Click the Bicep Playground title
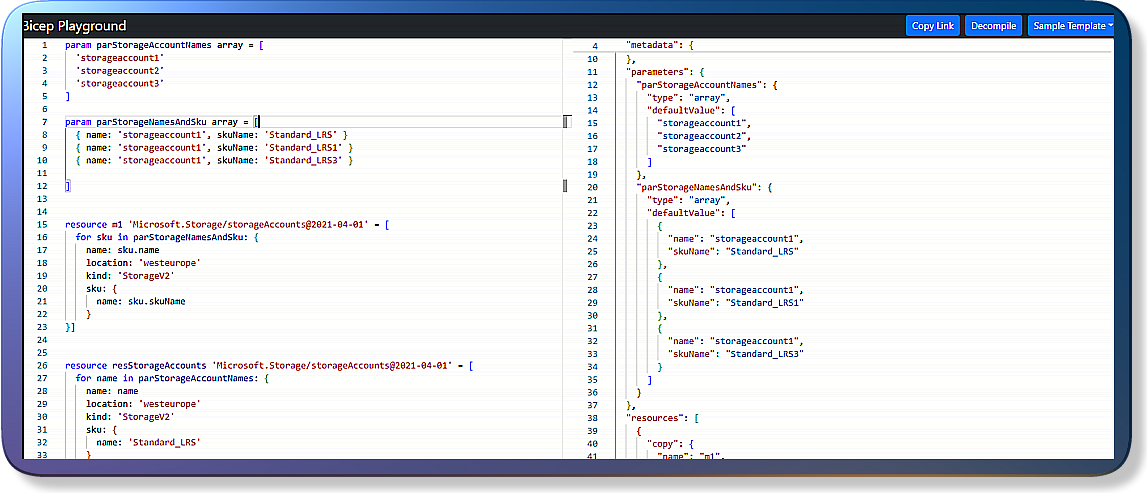 75,26
